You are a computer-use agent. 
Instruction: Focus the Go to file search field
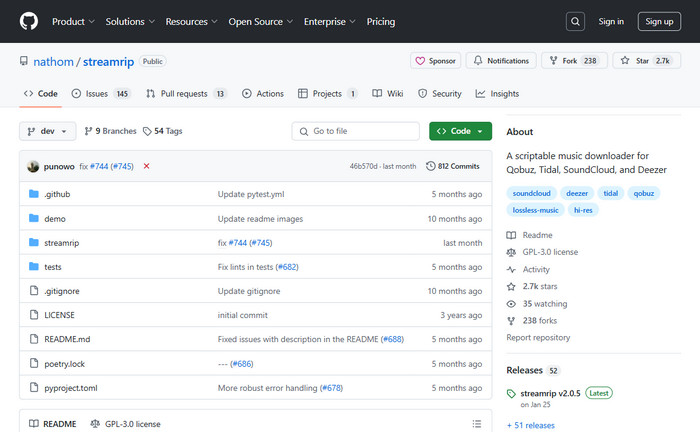tap(355, 131)
